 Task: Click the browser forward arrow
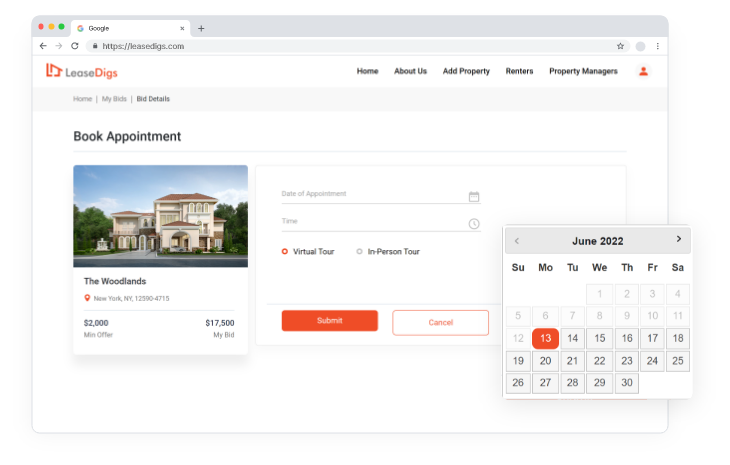(x=59, y=46)
